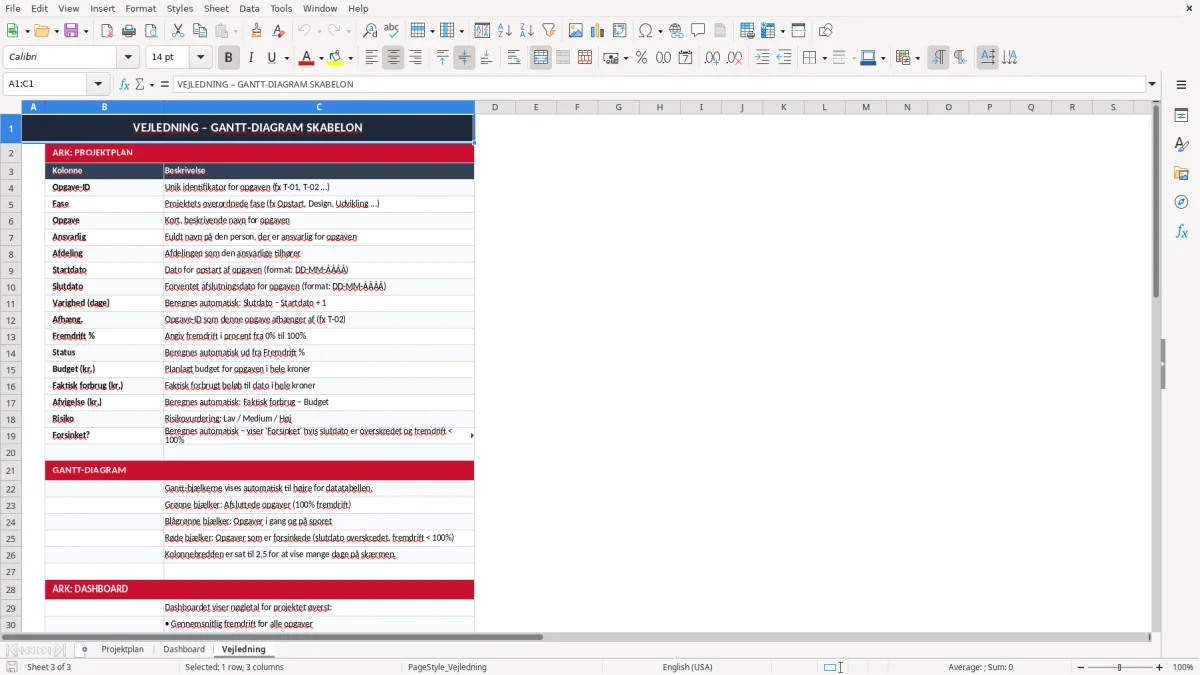Expand the Name Box dropdown

tap(98, 84)
